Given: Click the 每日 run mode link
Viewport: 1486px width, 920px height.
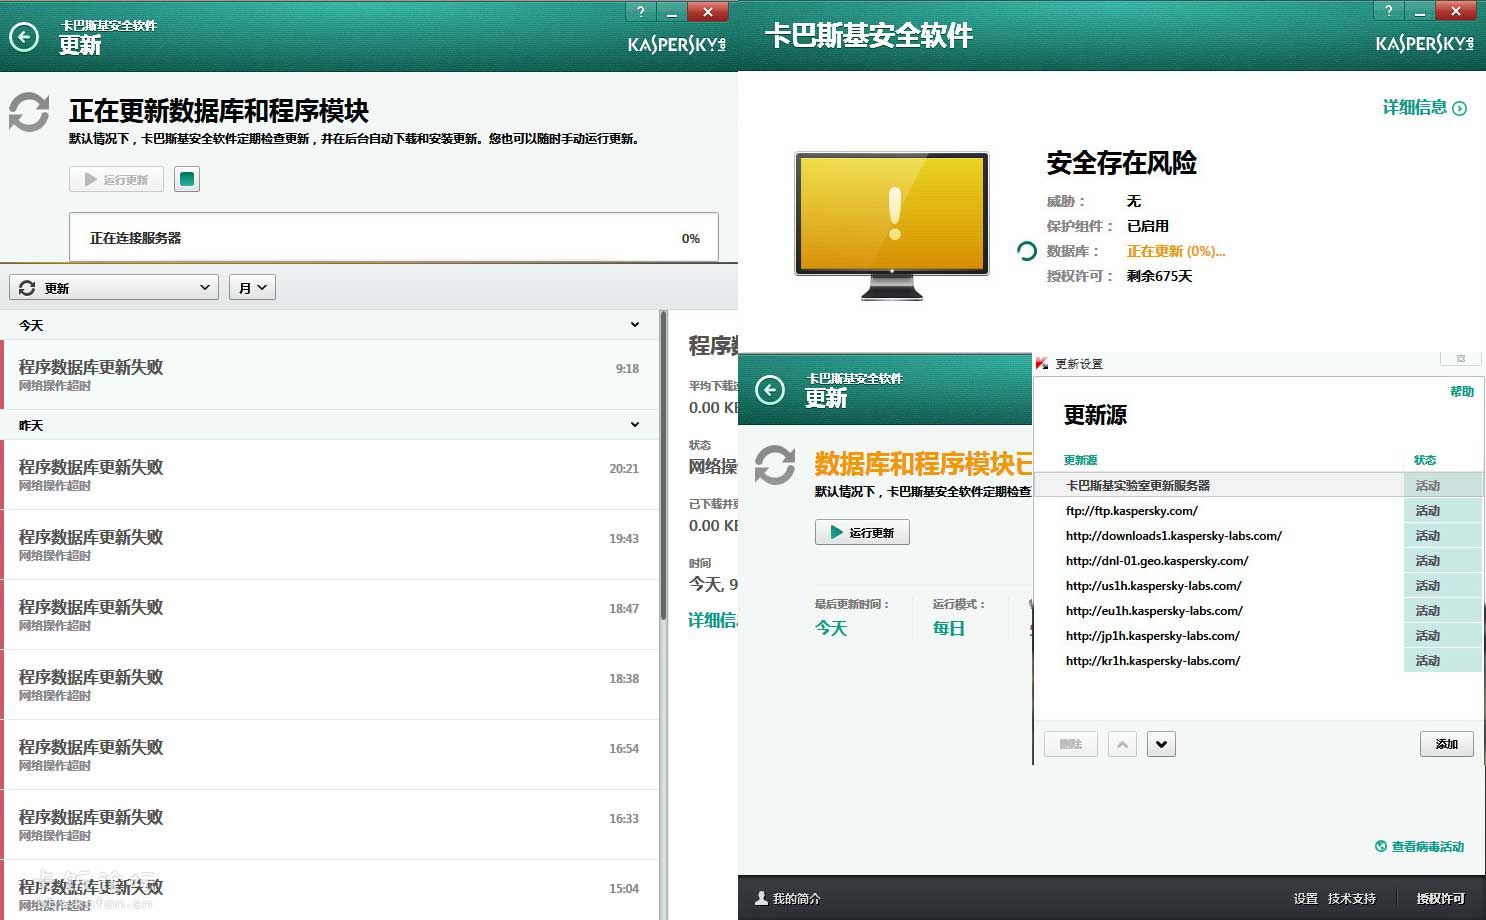Looking at the screenshot, I should [x=949, y=628].
